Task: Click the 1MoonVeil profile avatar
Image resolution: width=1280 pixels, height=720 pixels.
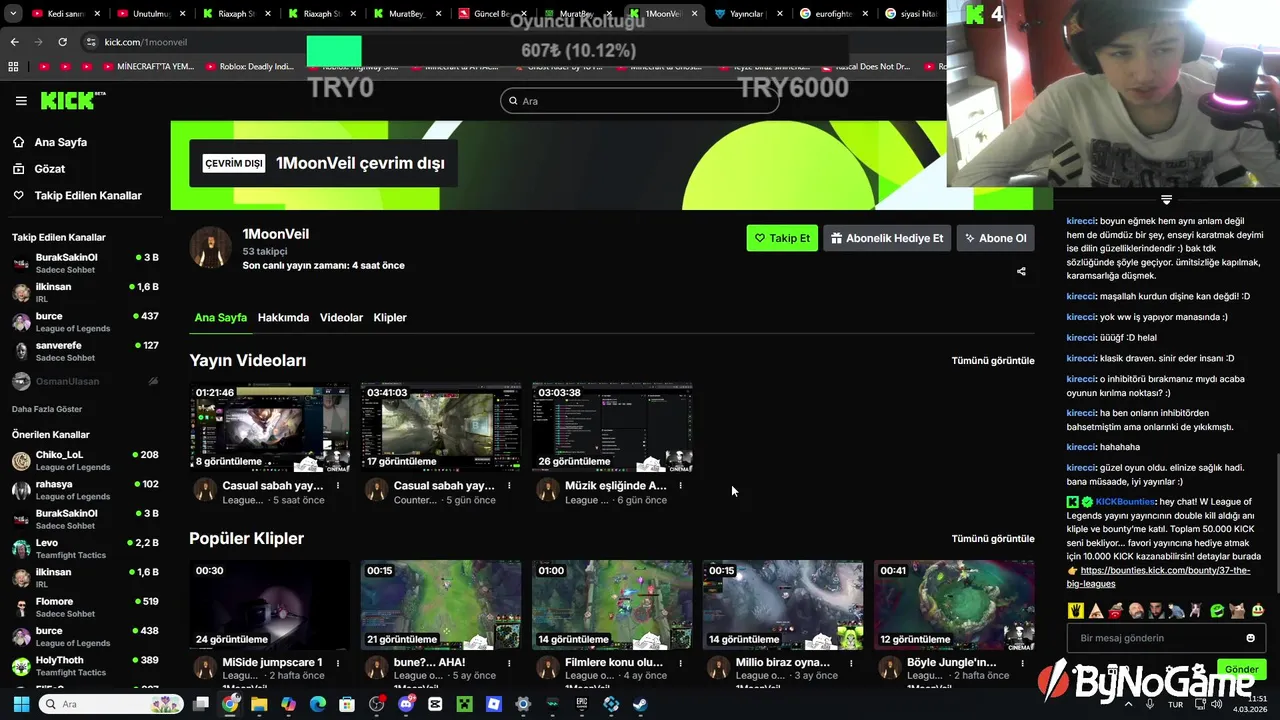Action: (211, 248)
